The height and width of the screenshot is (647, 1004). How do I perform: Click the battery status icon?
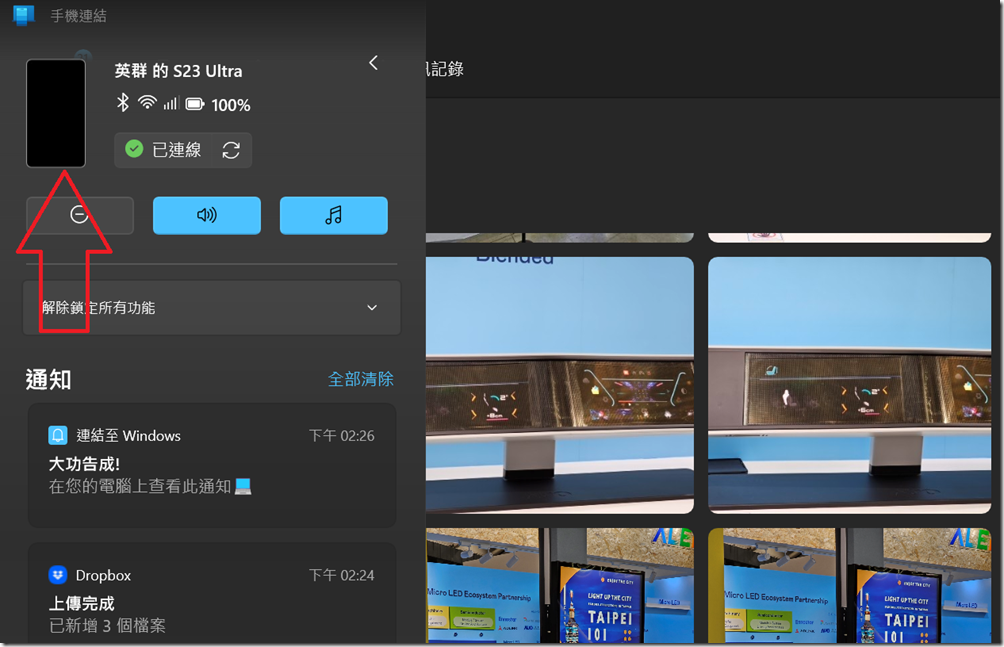point(195,104)
